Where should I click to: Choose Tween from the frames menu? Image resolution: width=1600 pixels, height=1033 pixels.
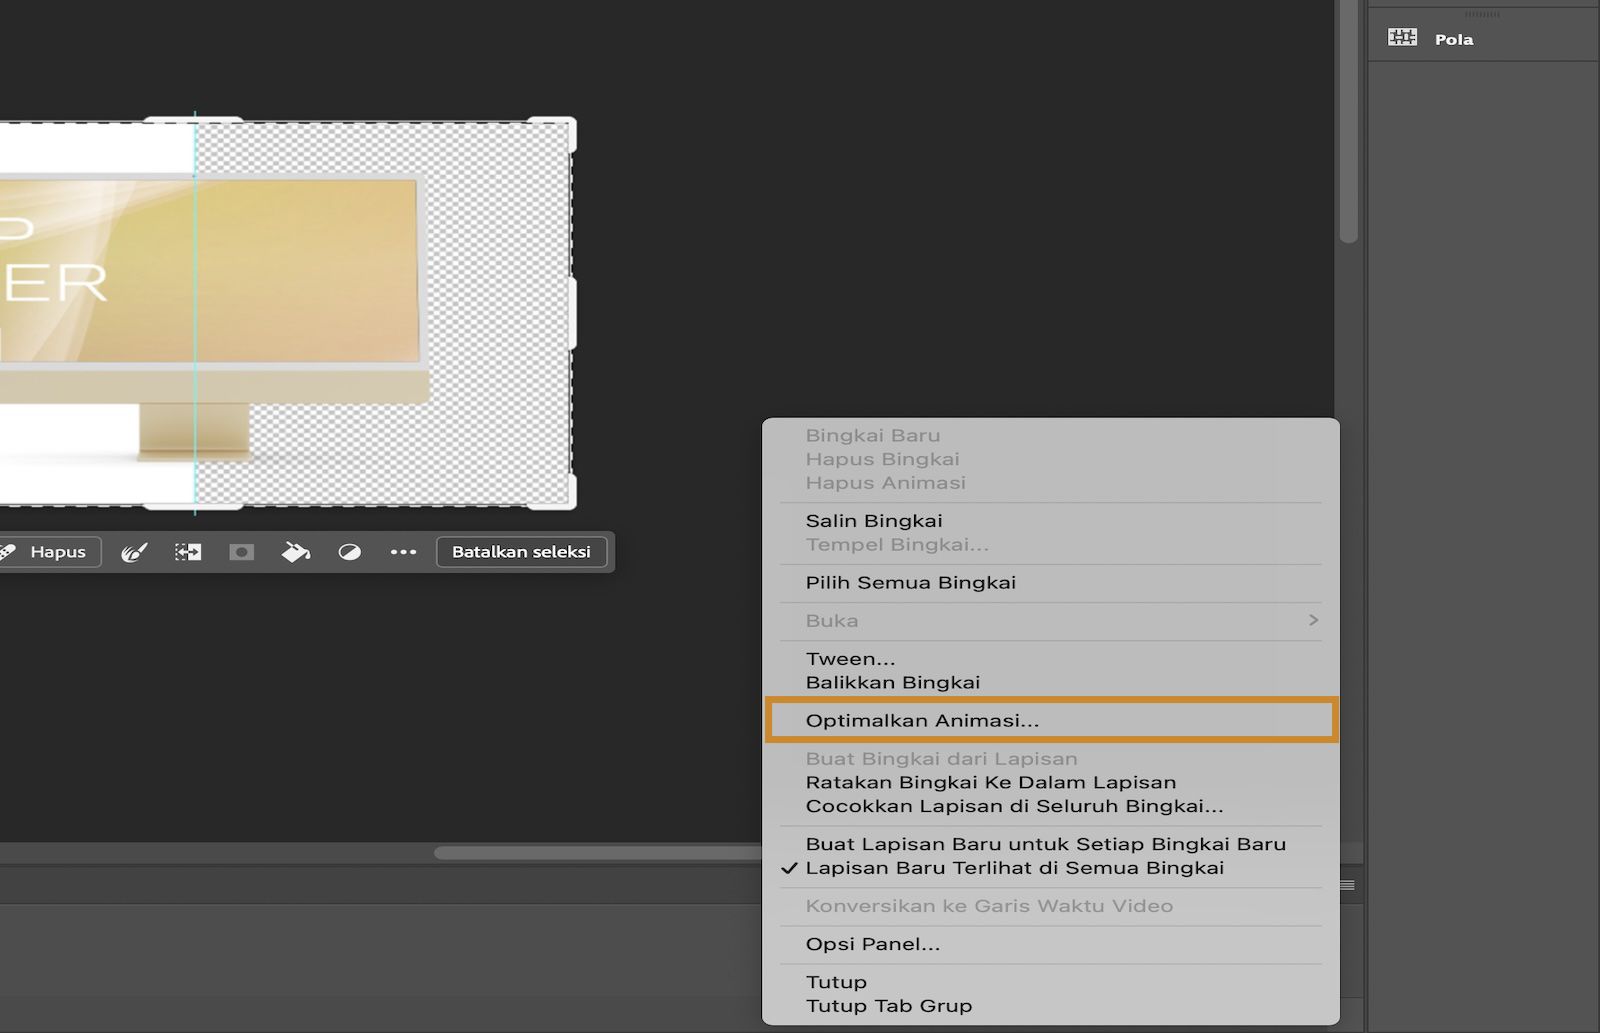[x=849, y=658]
